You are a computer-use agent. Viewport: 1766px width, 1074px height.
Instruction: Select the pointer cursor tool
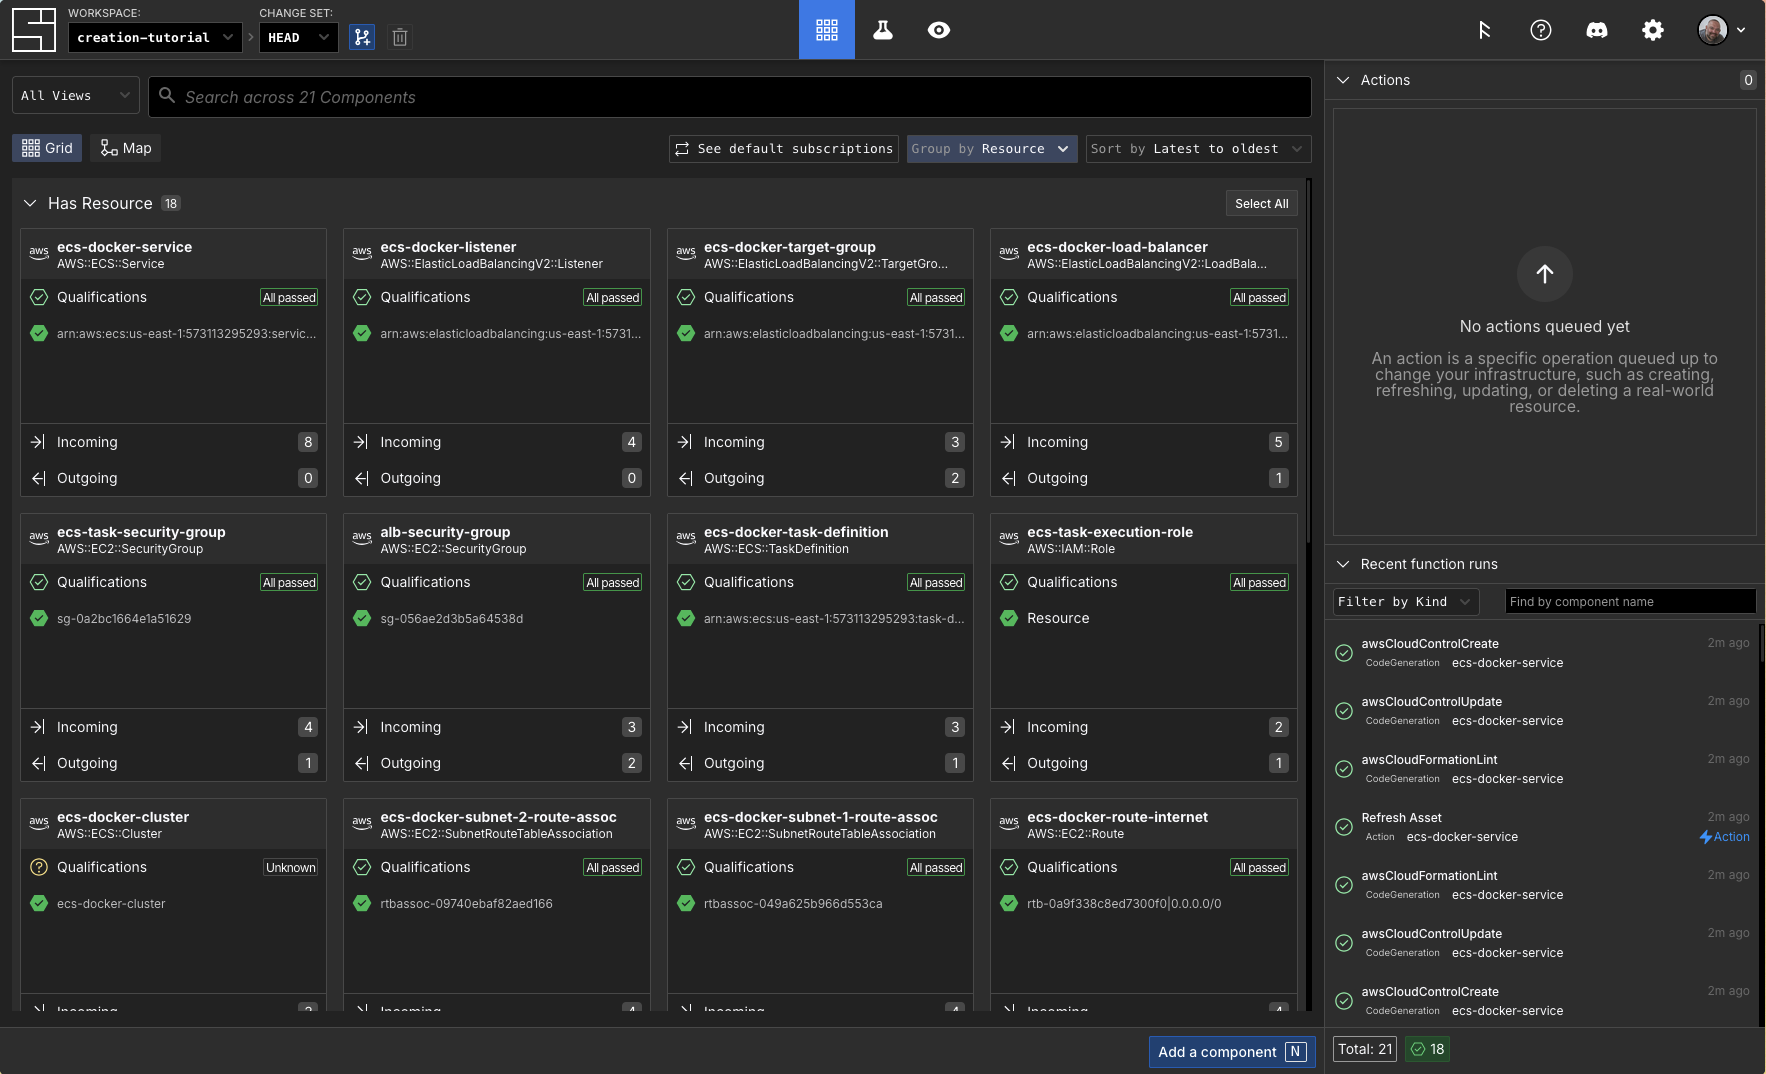coord(1485,31)
